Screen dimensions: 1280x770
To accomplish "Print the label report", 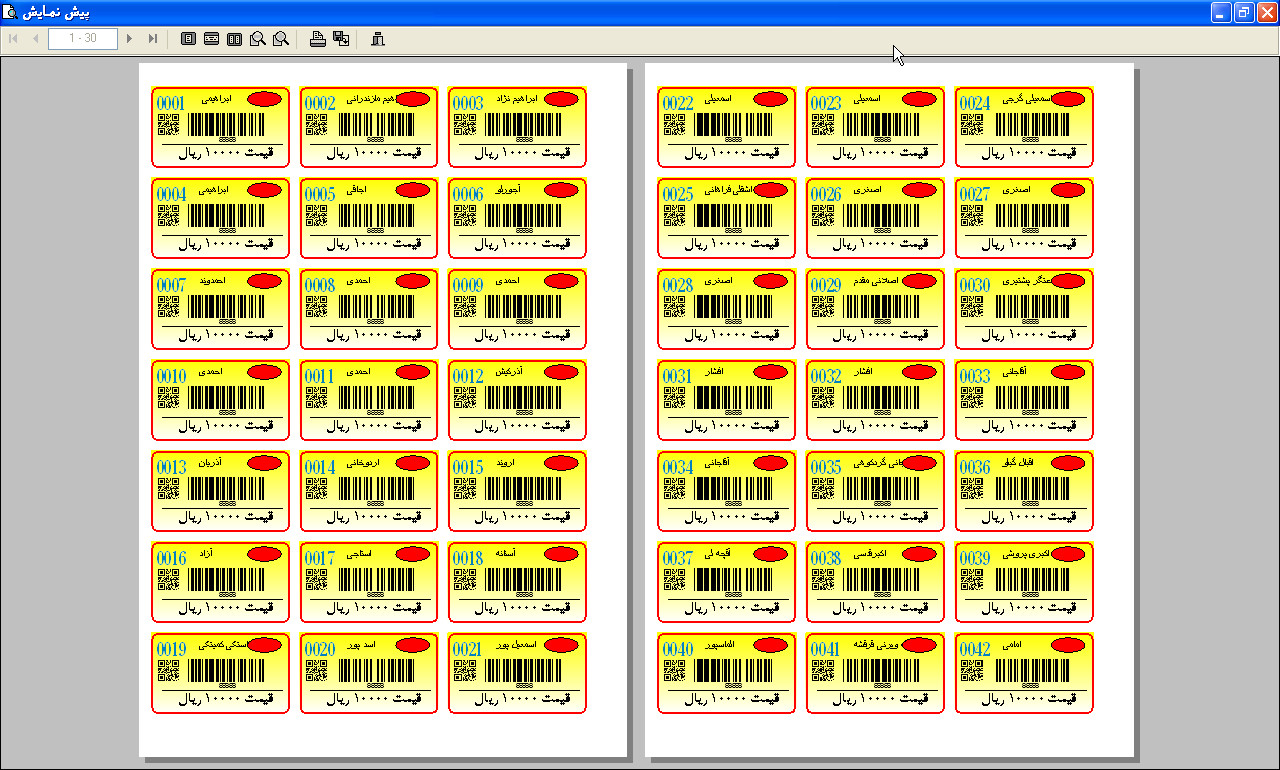I will [x=318, y=39].
